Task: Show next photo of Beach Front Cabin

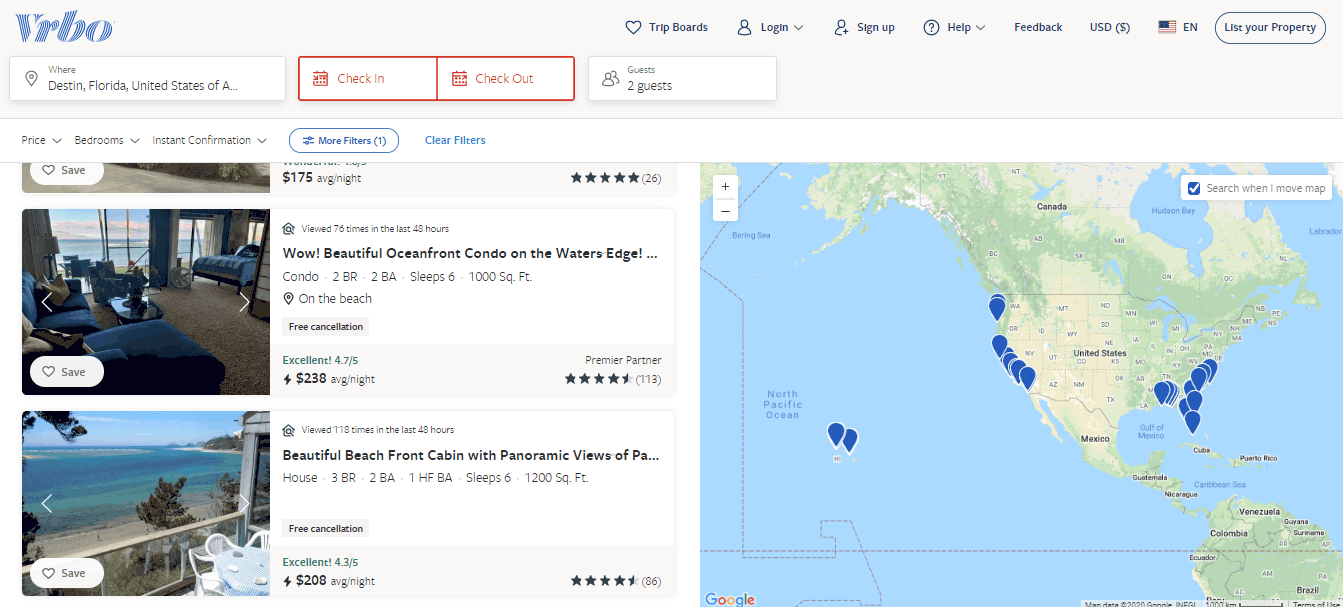Action: pos(244,503)
